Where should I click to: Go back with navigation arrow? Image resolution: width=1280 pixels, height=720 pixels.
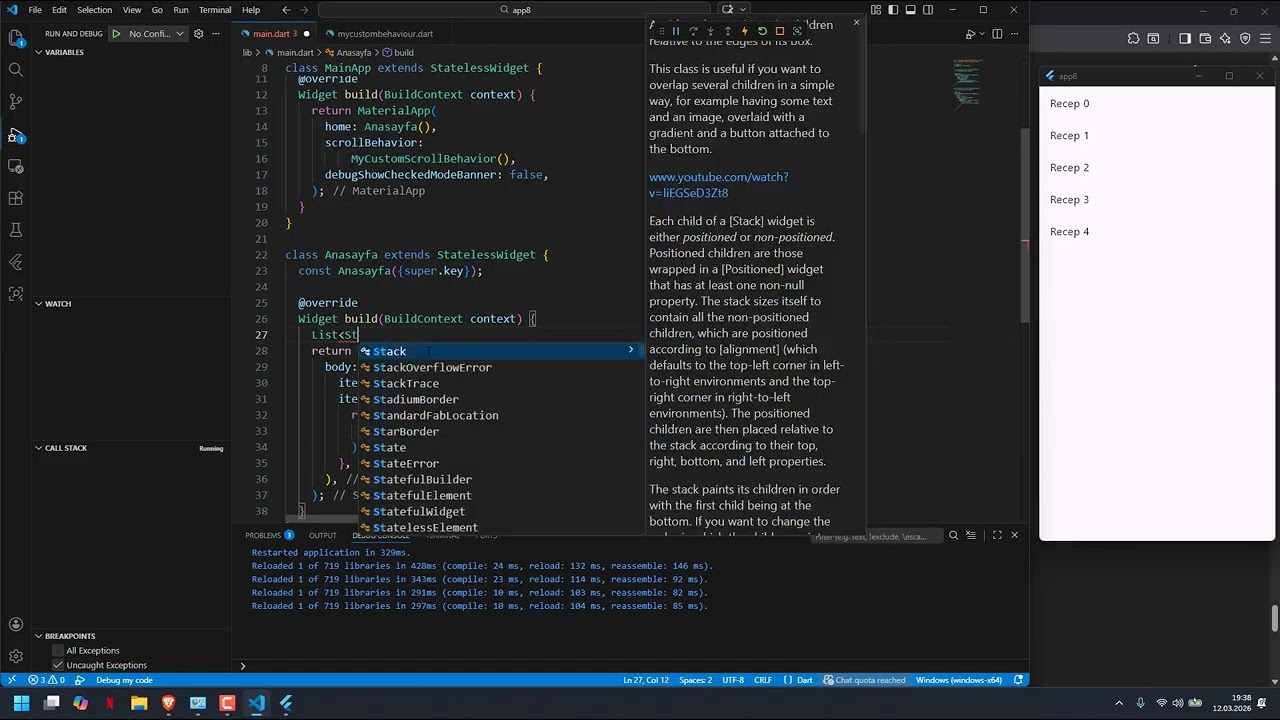[287, 10]
